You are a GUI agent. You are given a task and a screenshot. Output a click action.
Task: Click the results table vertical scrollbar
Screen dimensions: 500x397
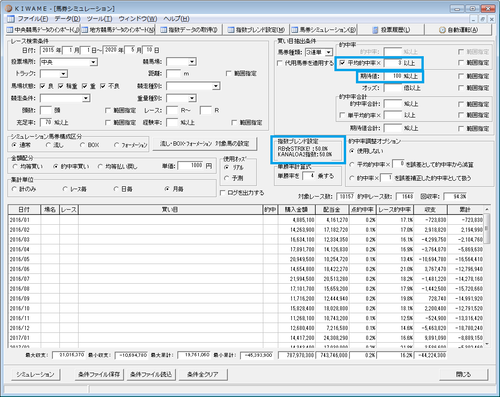487,276
